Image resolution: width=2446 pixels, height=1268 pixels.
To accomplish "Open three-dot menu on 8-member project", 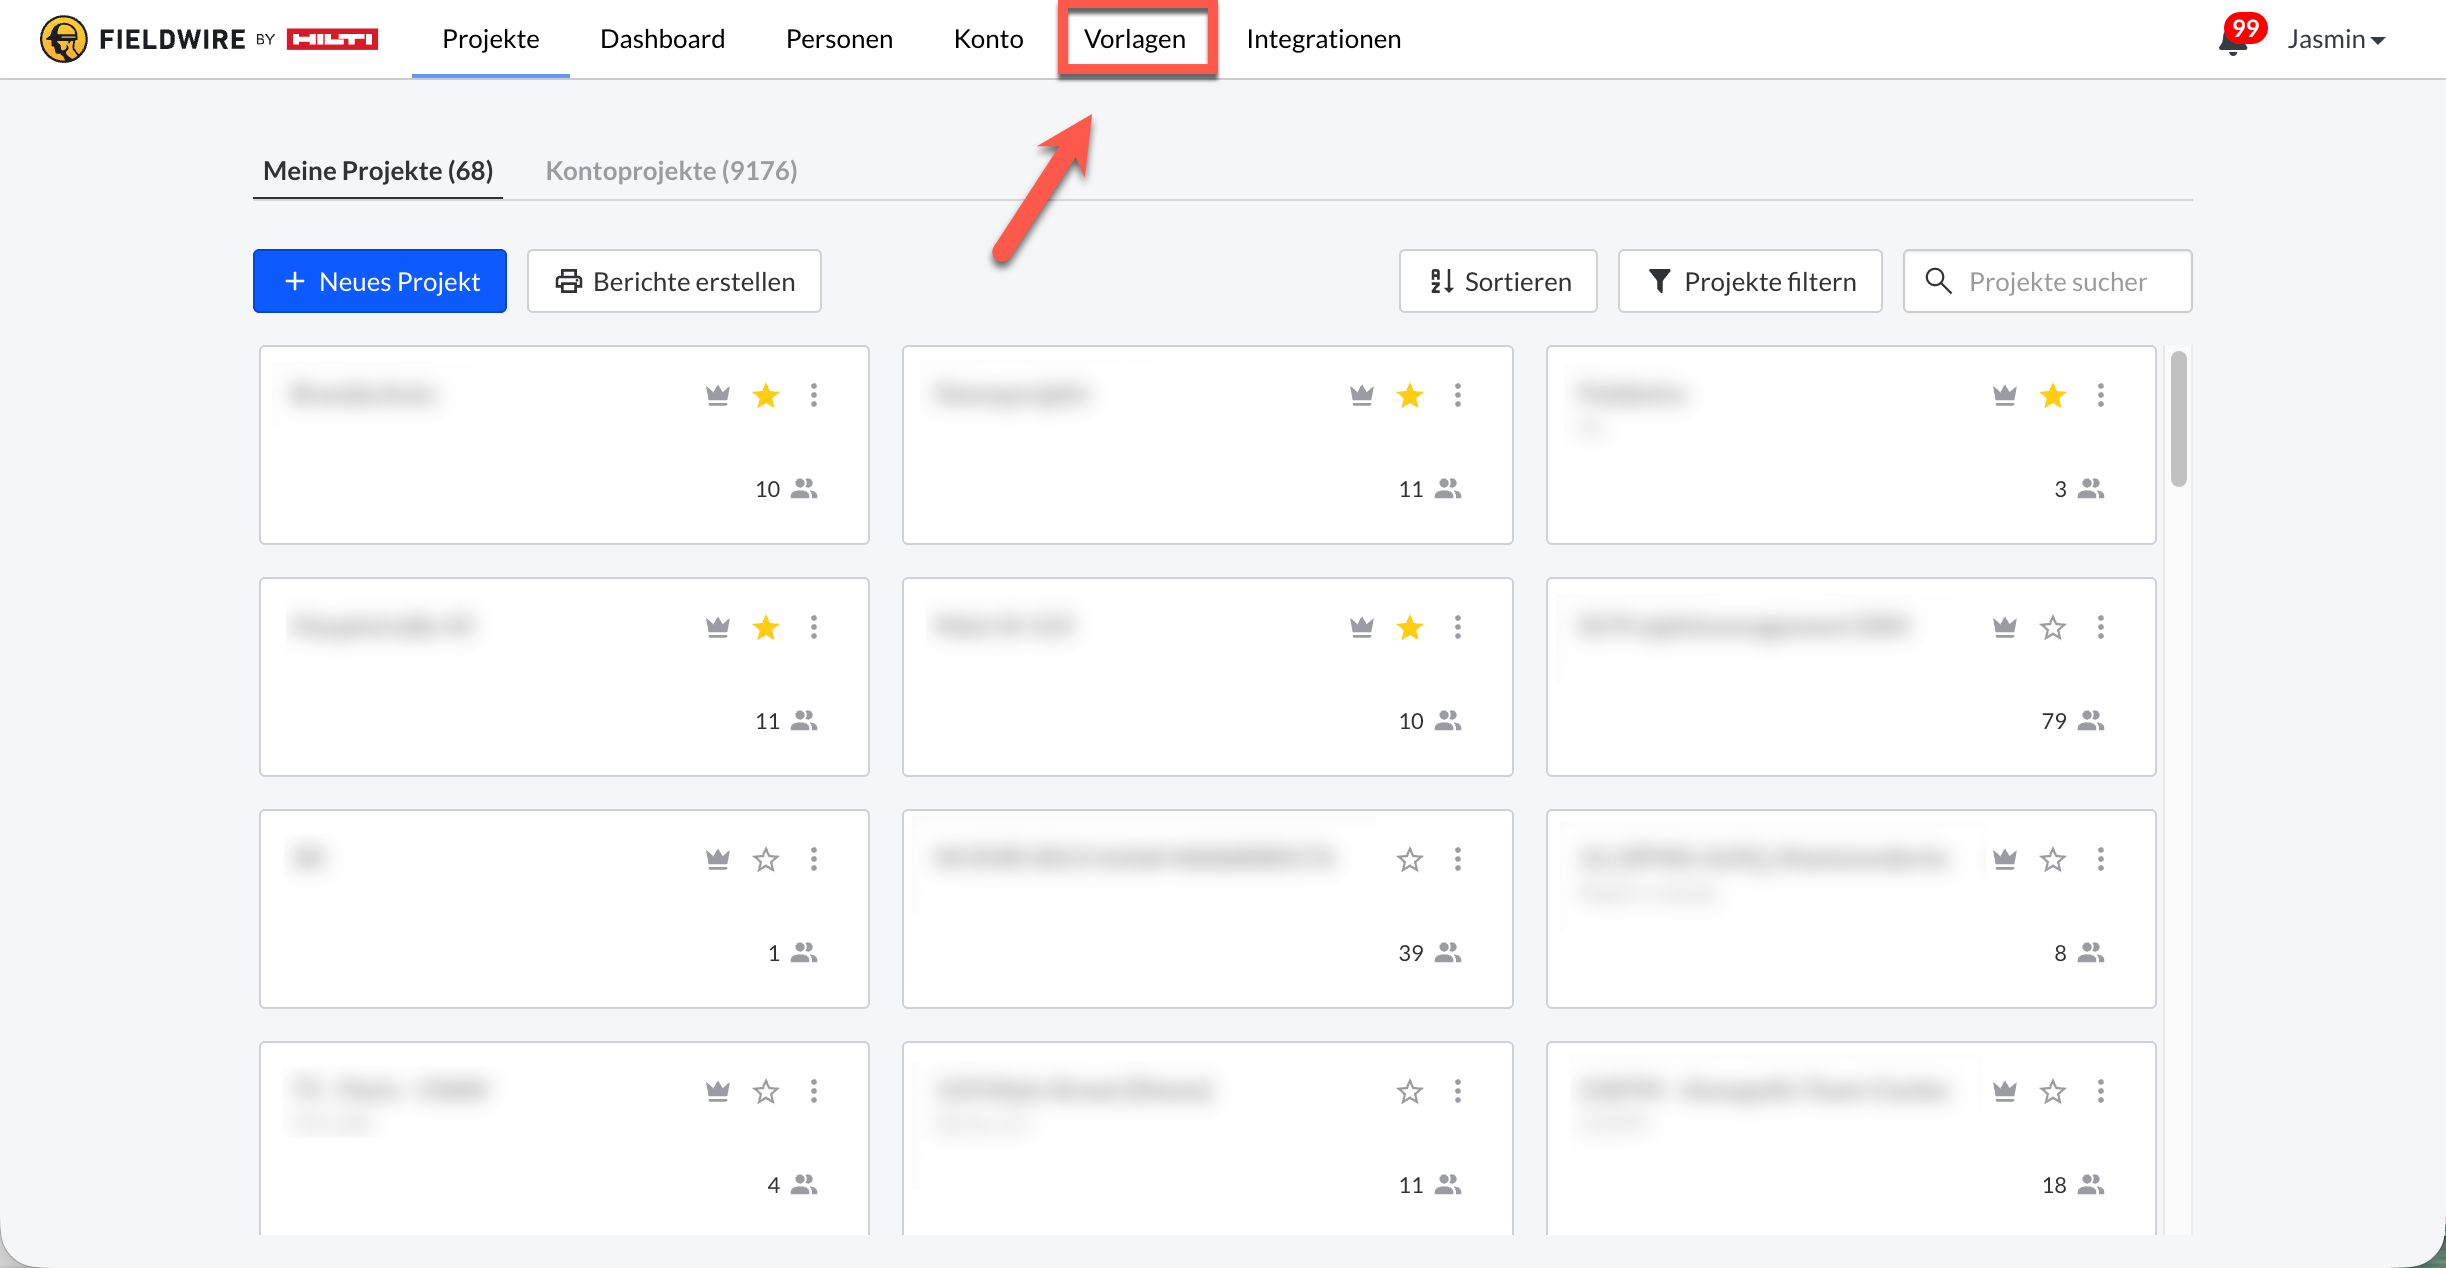I will coord(2100,859).
